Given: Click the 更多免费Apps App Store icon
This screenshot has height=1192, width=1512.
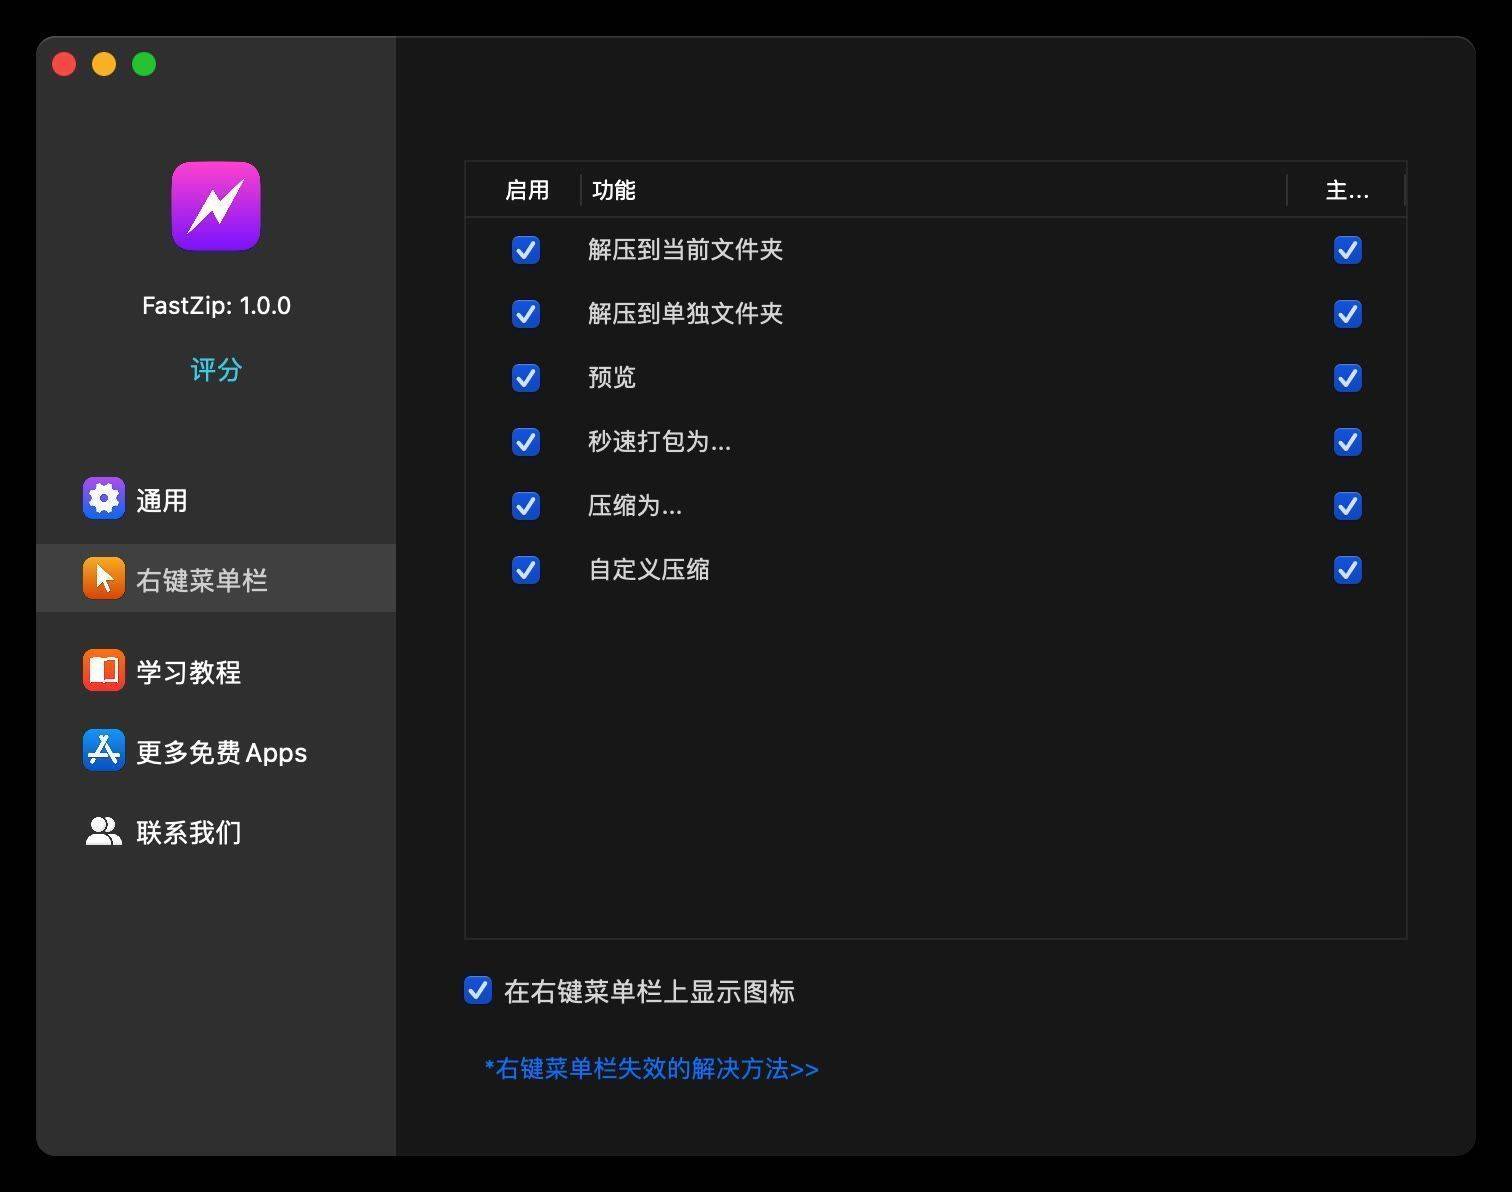Looking at the screenshot, I should click(103, 751).
